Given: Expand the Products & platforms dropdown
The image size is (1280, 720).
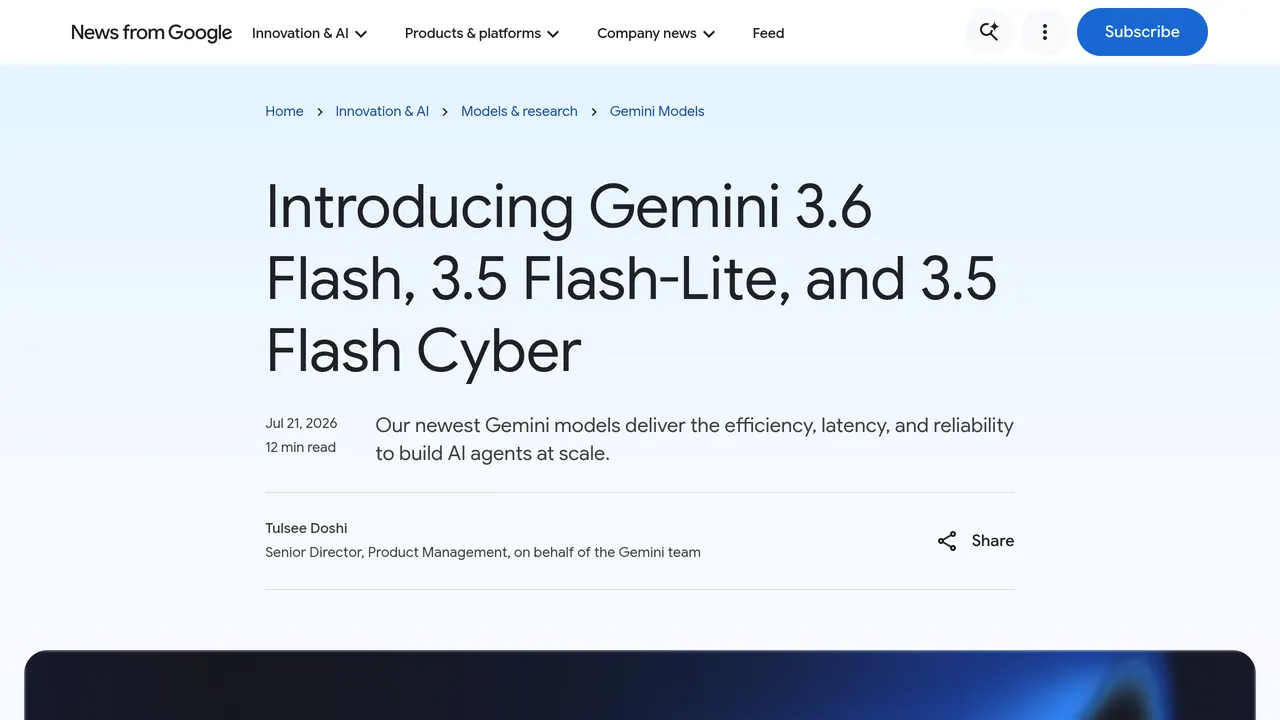Looking at the screenshot, I should [482, 33].
